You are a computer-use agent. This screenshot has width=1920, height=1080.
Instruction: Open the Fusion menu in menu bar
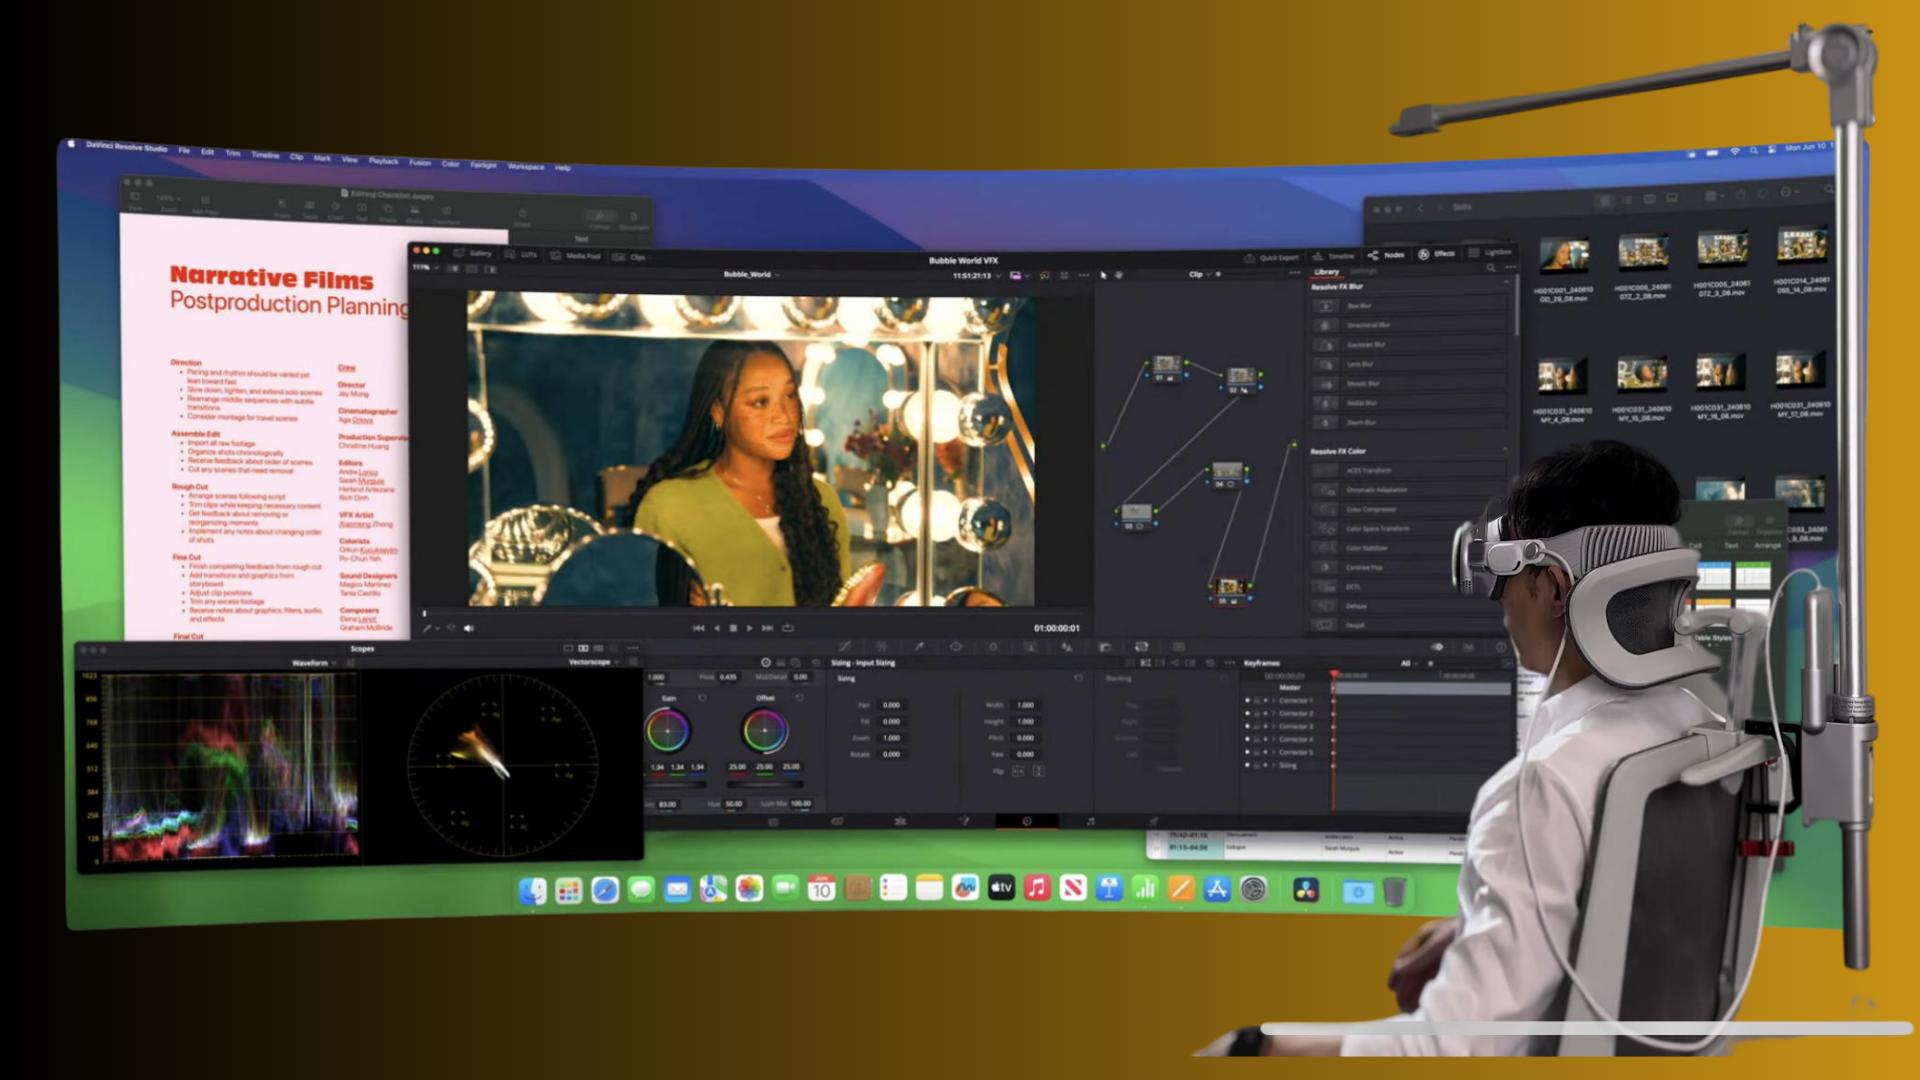419,162
